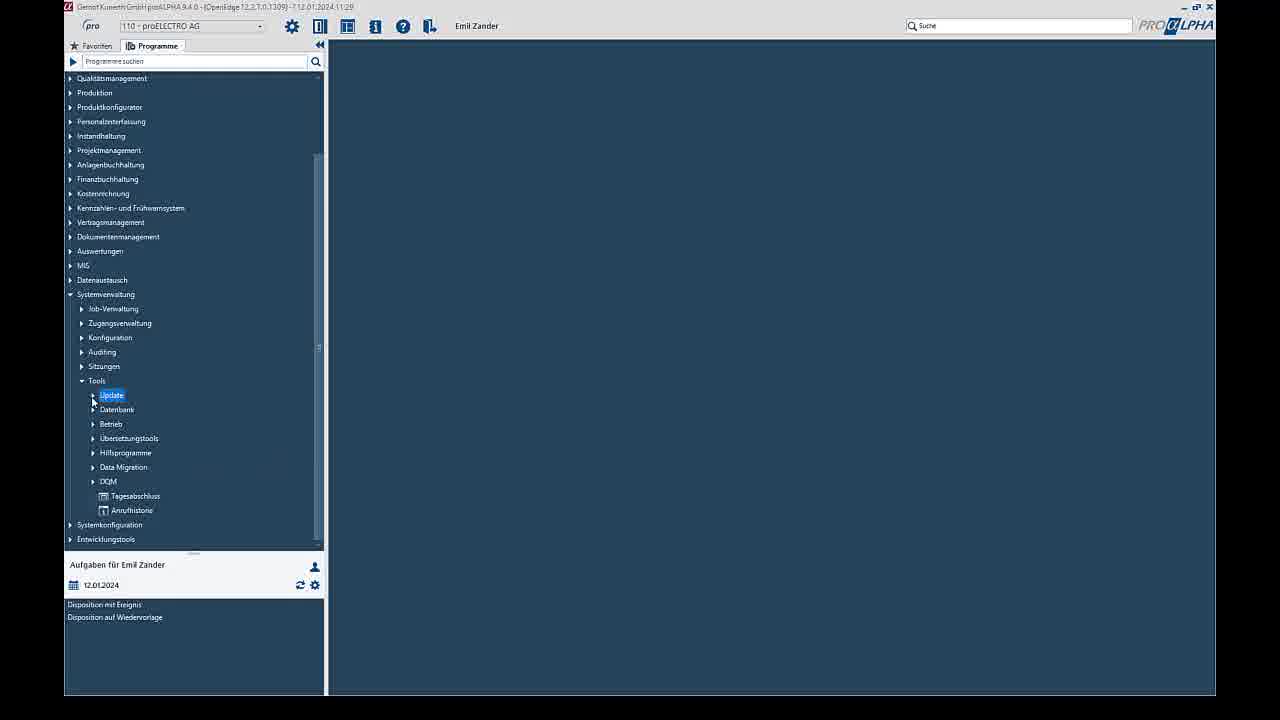This screenshot has height=720, width=1280.
Task: Click the star icon on Favoriten tab
Action: tap(74, 46)
